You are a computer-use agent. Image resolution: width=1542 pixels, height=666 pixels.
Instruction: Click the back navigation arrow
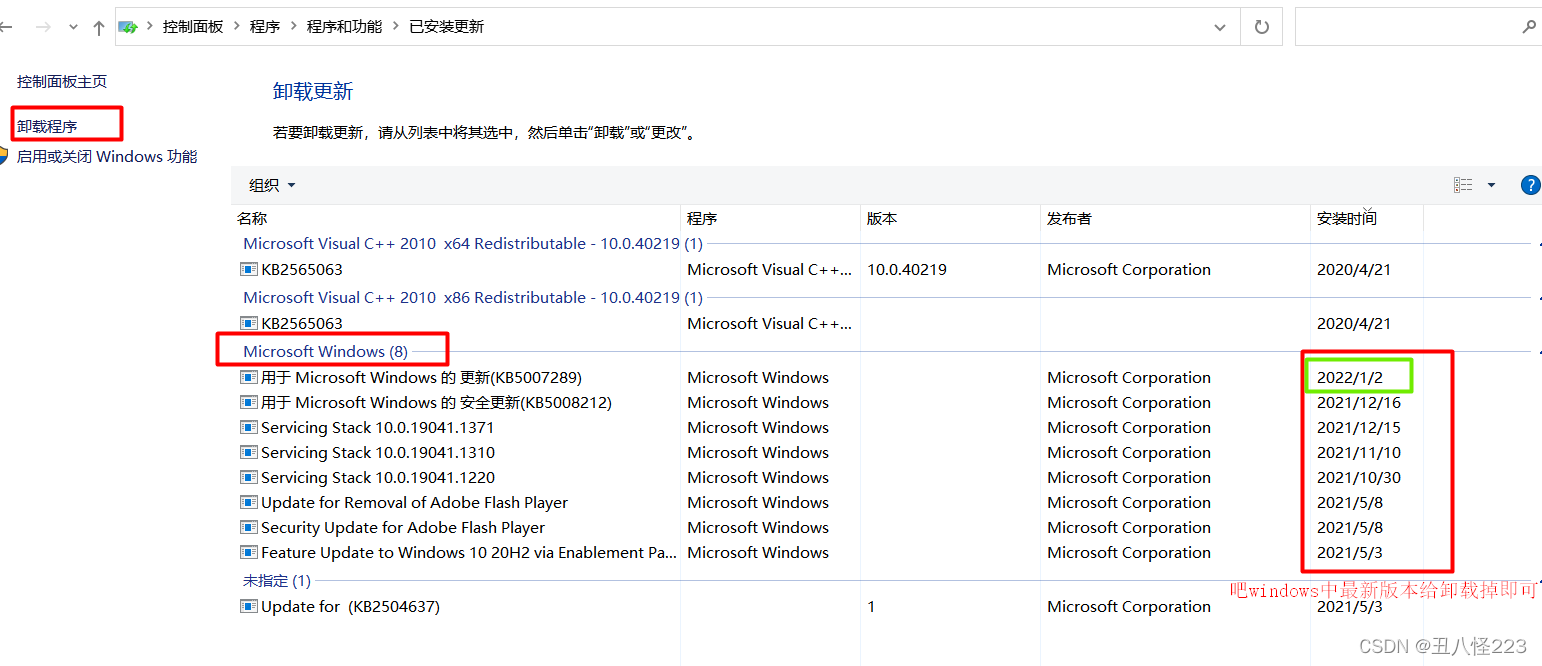click(x=5, y=28)
